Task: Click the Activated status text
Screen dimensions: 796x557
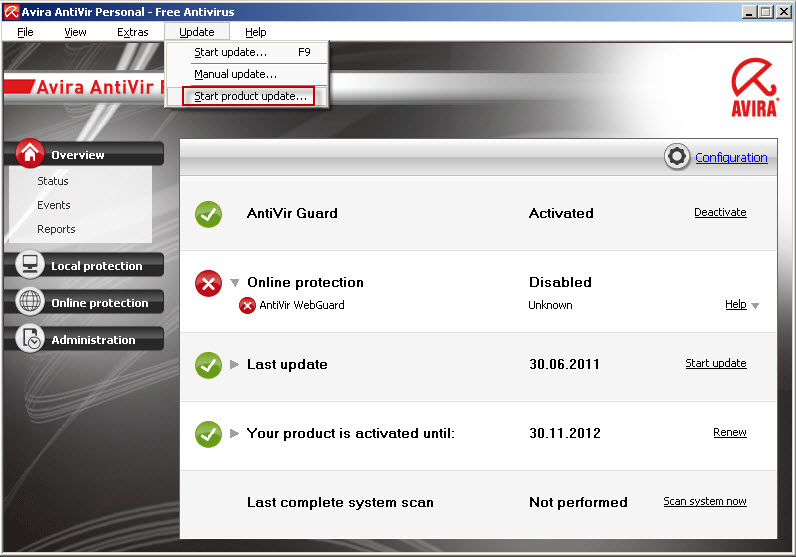Action: click(561, 213)
